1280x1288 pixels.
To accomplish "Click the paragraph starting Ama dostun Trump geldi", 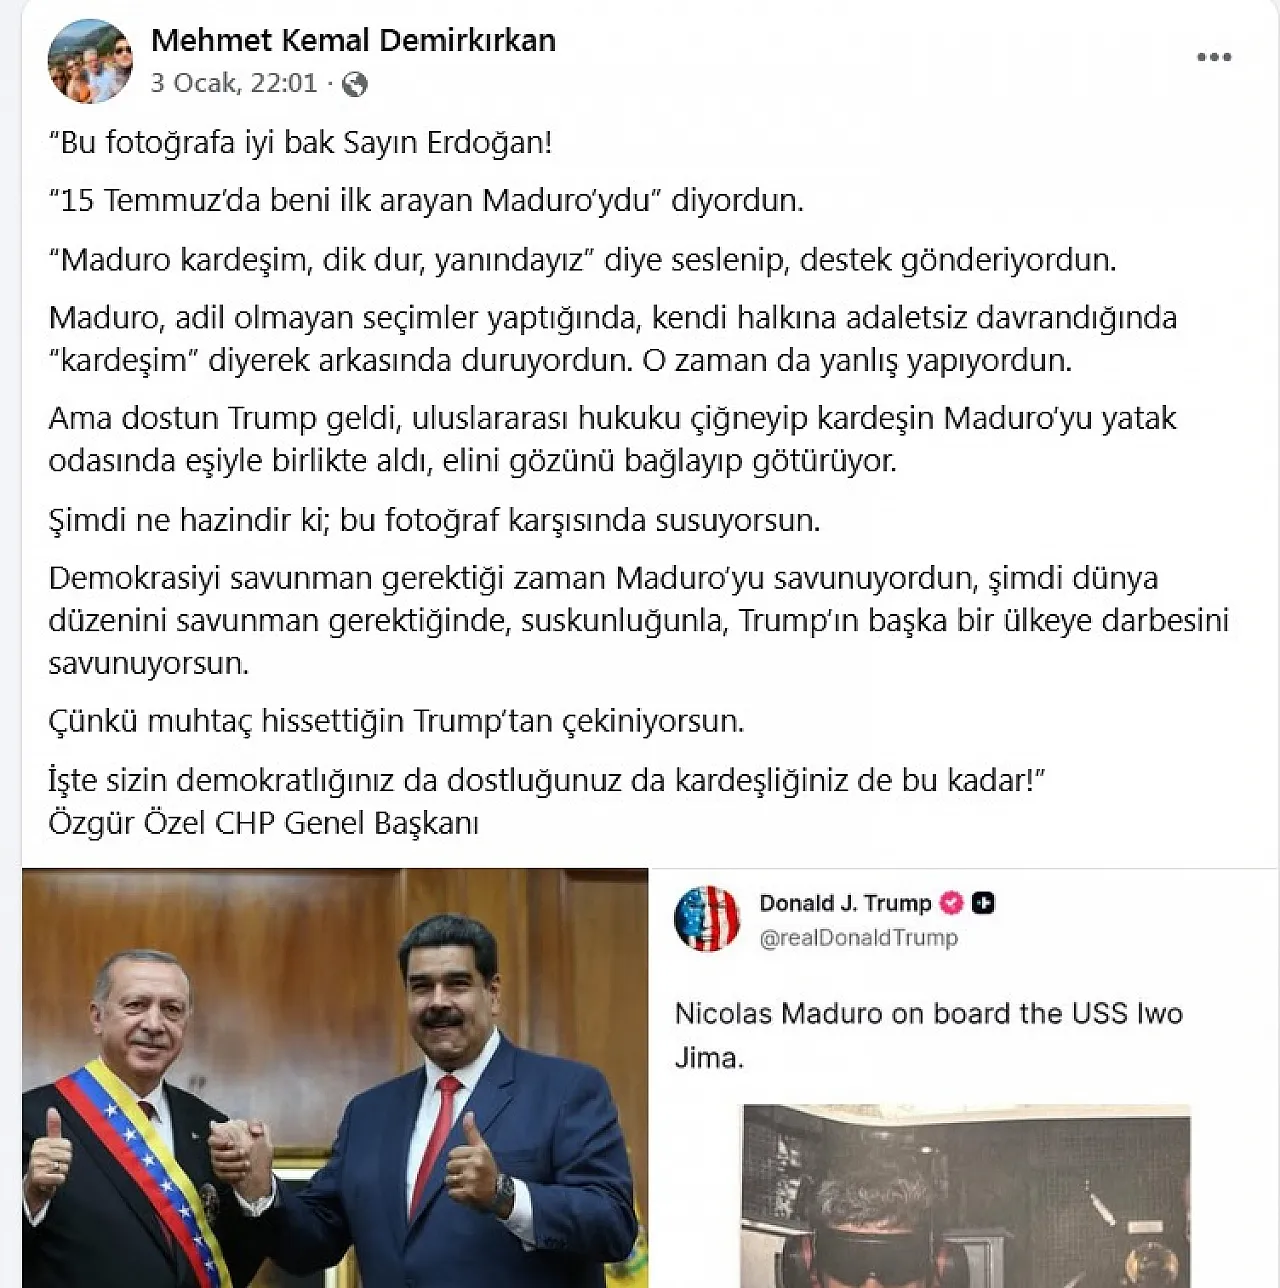I will (x=612, y=439).
